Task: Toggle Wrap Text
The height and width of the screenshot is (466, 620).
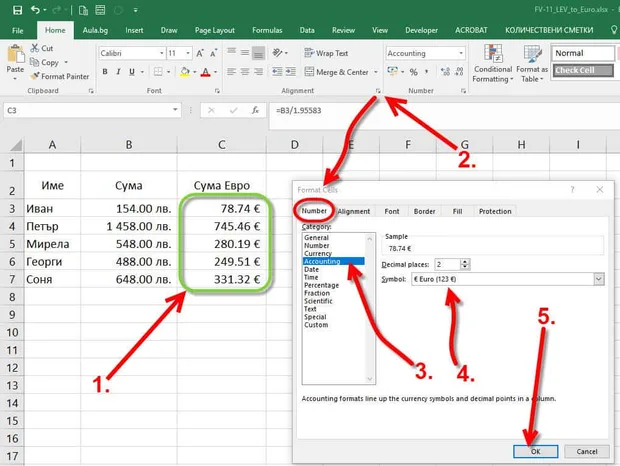Action: click(326, 53)
